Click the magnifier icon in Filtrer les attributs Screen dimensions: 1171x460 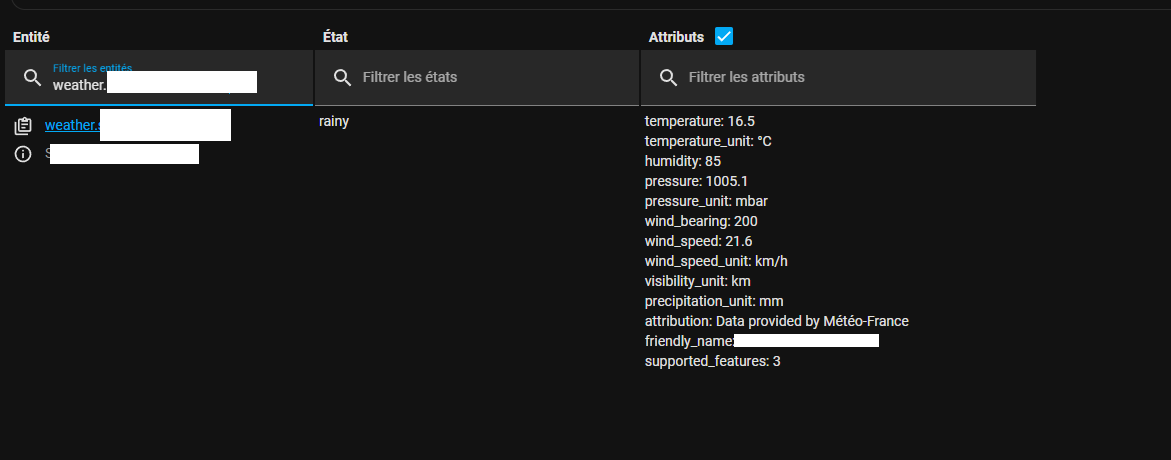tap(668, 78)
